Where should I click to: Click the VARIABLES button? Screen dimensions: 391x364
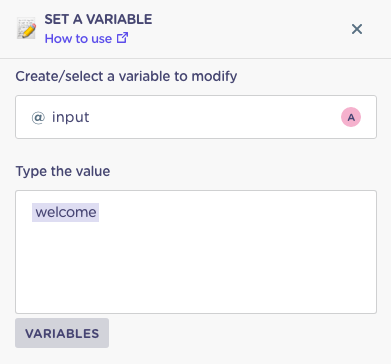pos(62,333)
